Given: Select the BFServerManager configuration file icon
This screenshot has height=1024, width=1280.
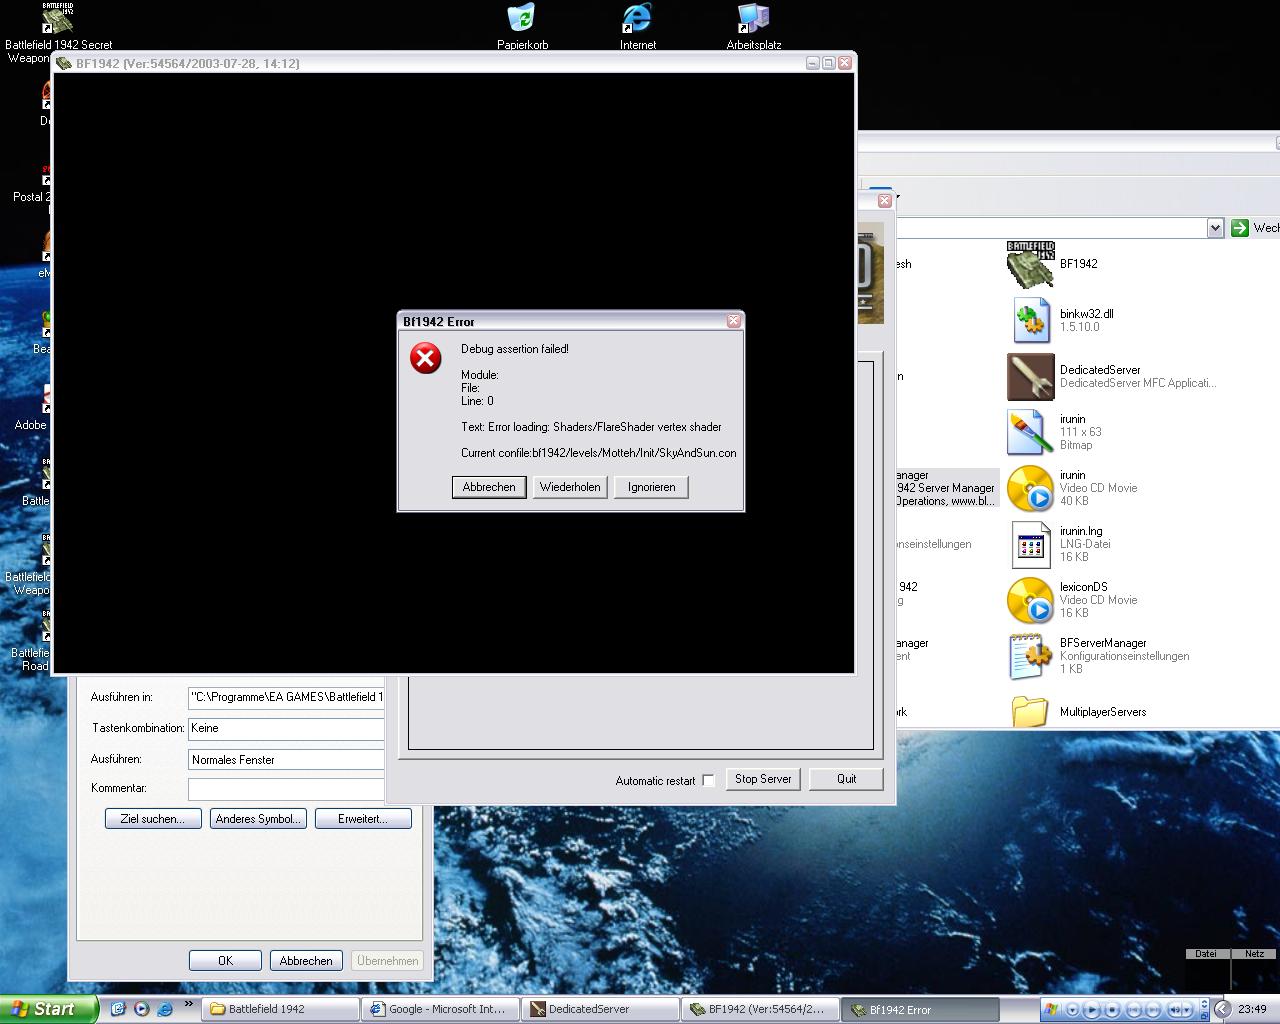Looking at the screenshot, I should [1030, 656].
